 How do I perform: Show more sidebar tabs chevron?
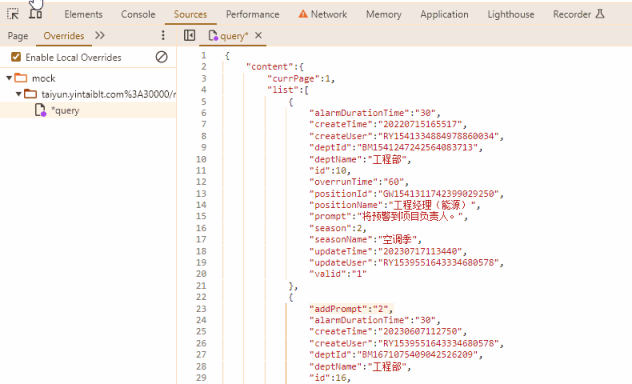[x=100, y=35]
